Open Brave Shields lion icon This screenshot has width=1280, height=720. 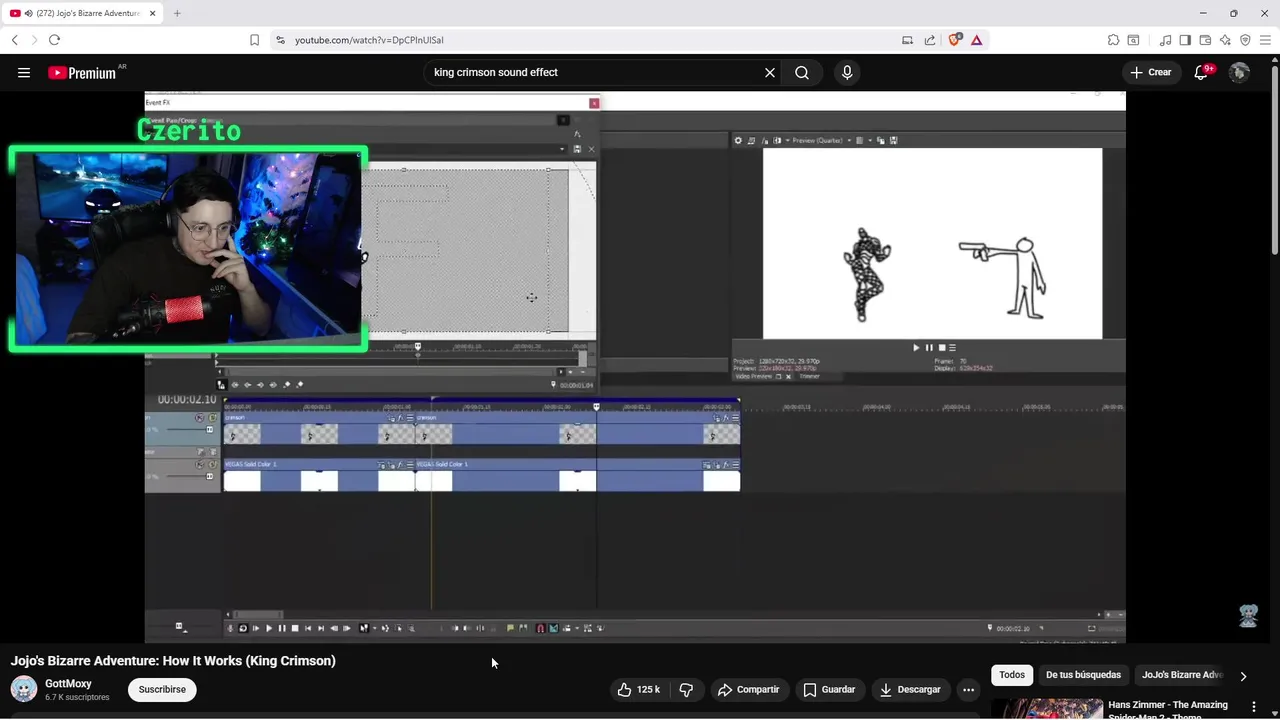[x=954, y=40]
